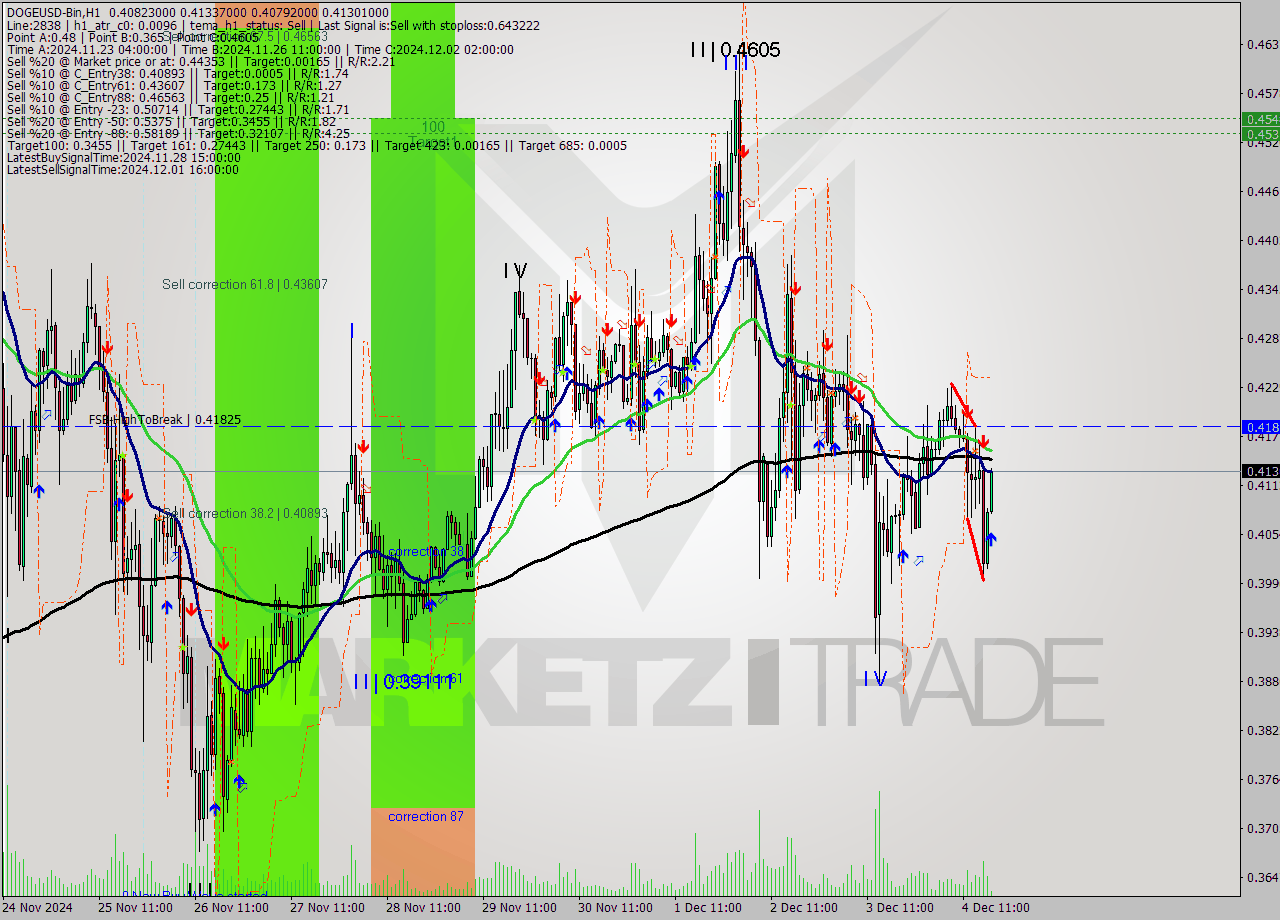The height and width of the screenshot is (920, 1280).
Task: Click the 'I I I 0.4605' wave label
Action: (735, 50)
